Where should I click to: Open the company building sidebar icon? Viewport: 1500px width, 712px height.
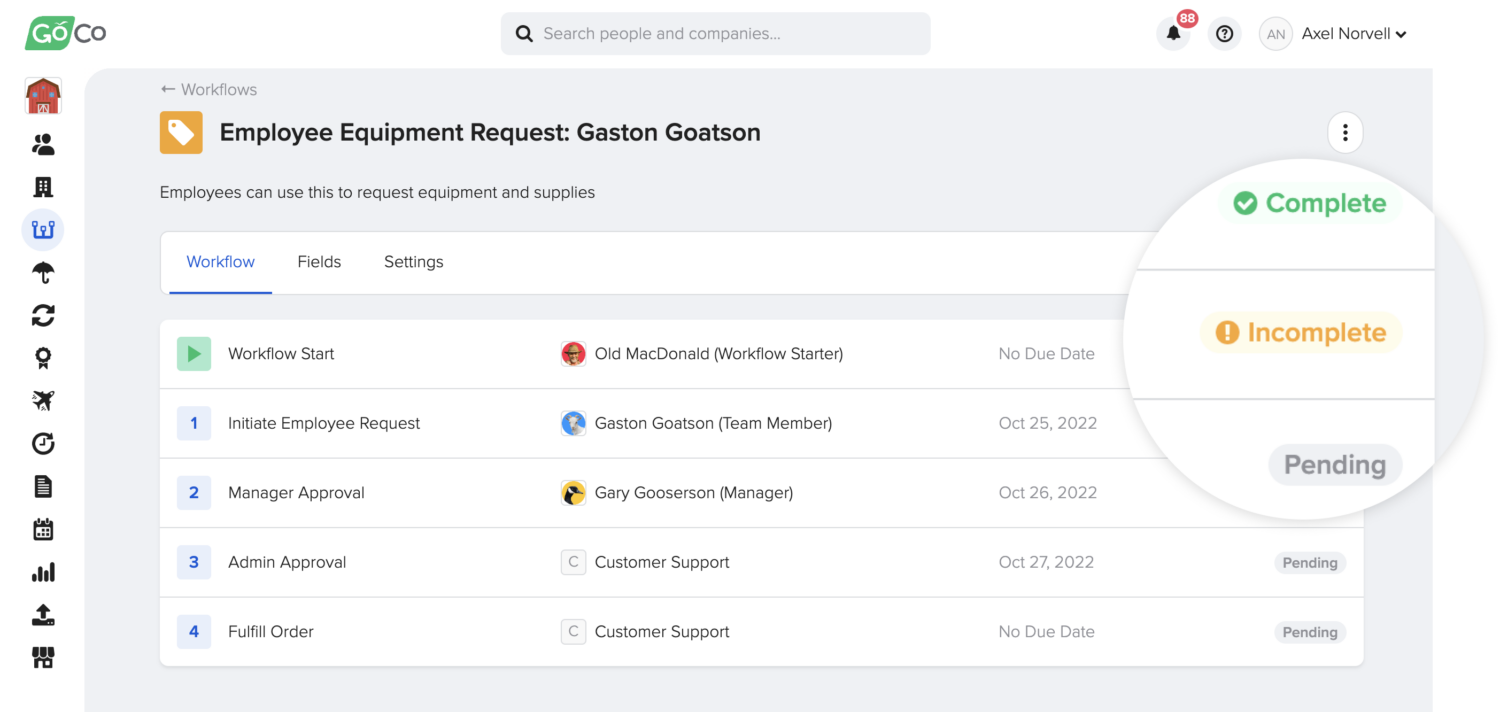coord(43,188)
